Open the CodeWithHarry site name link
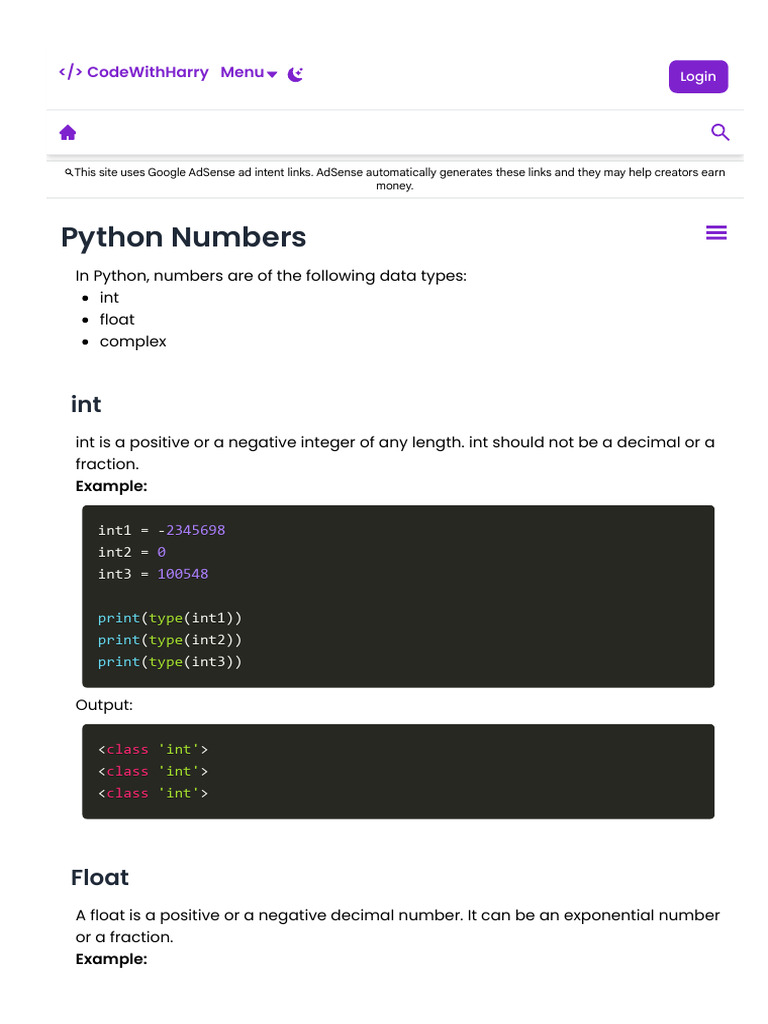The height and width of the screenshot is (1024, 768). (x=148, y=72)
